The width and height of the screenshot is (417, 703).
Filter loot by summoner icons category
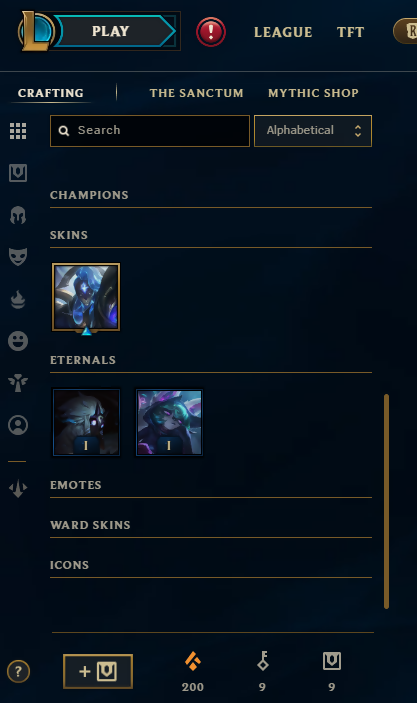pyautogui.click(x=18, y=425)
